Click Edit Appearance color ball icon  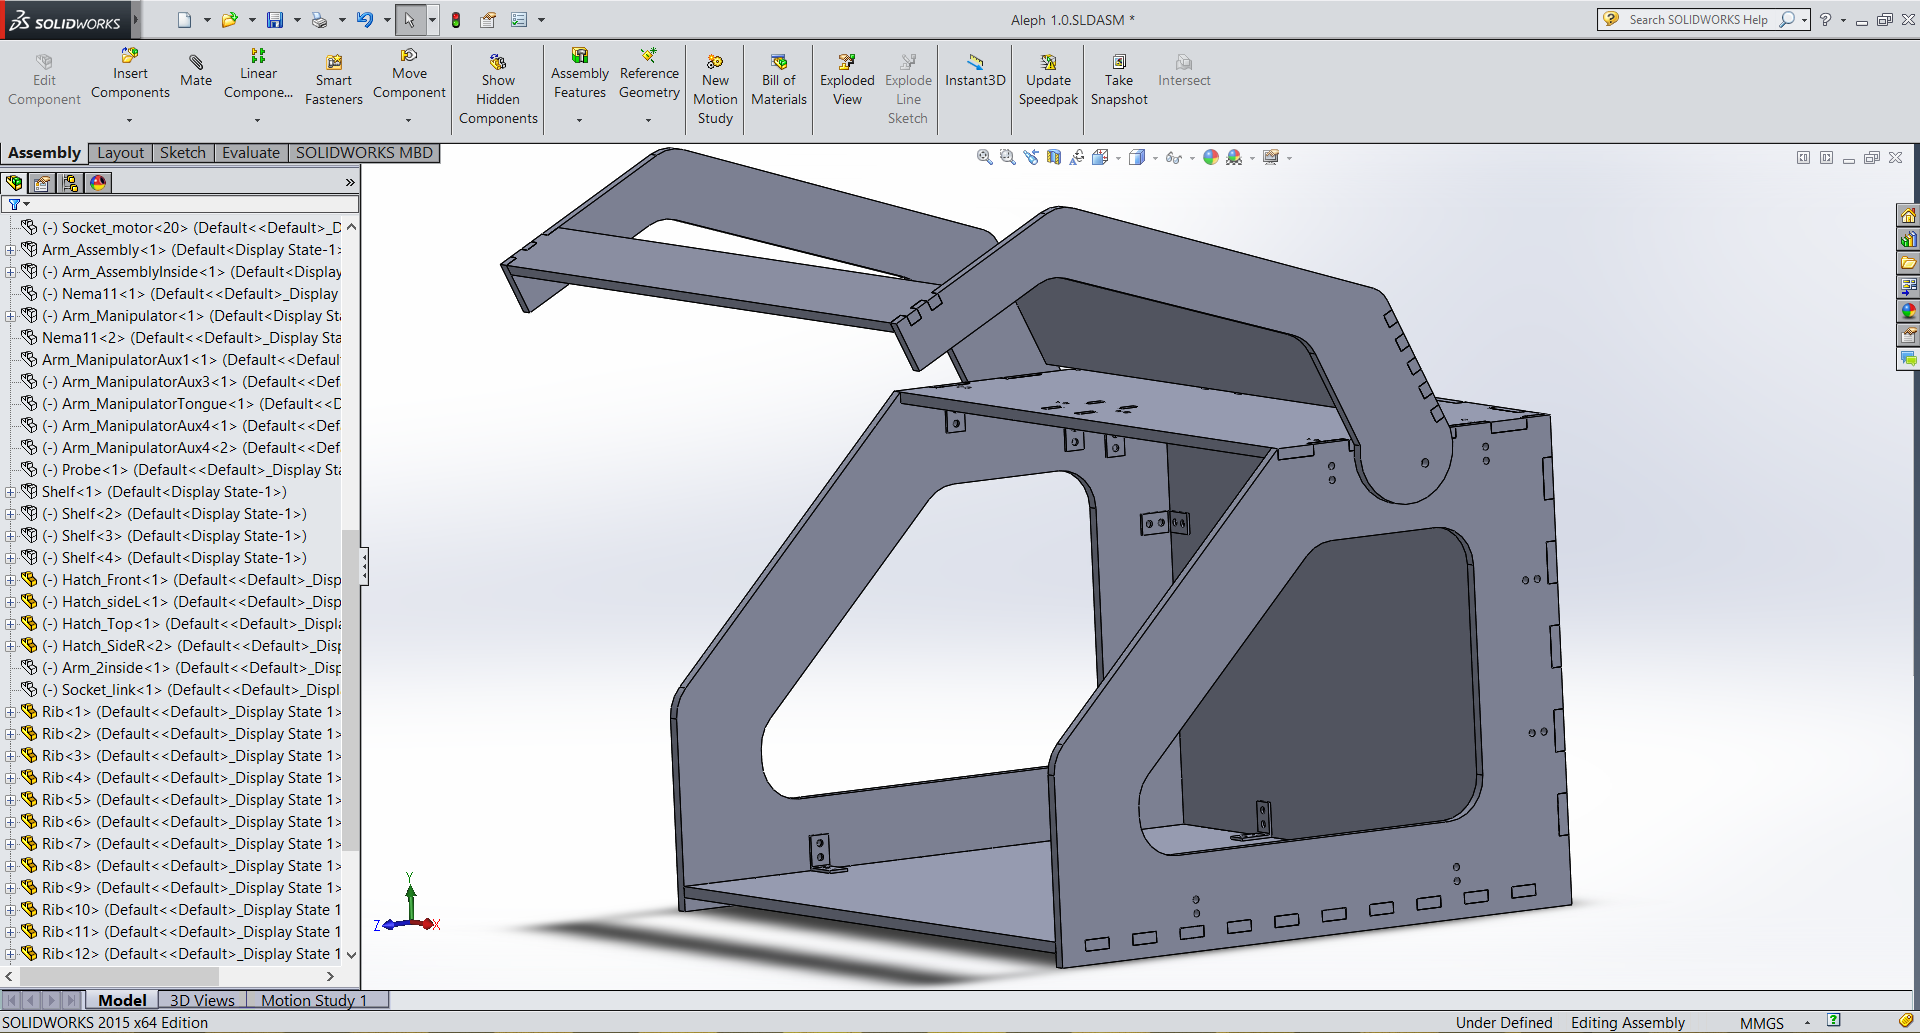pyautogui.click(x=1211, y=157)
